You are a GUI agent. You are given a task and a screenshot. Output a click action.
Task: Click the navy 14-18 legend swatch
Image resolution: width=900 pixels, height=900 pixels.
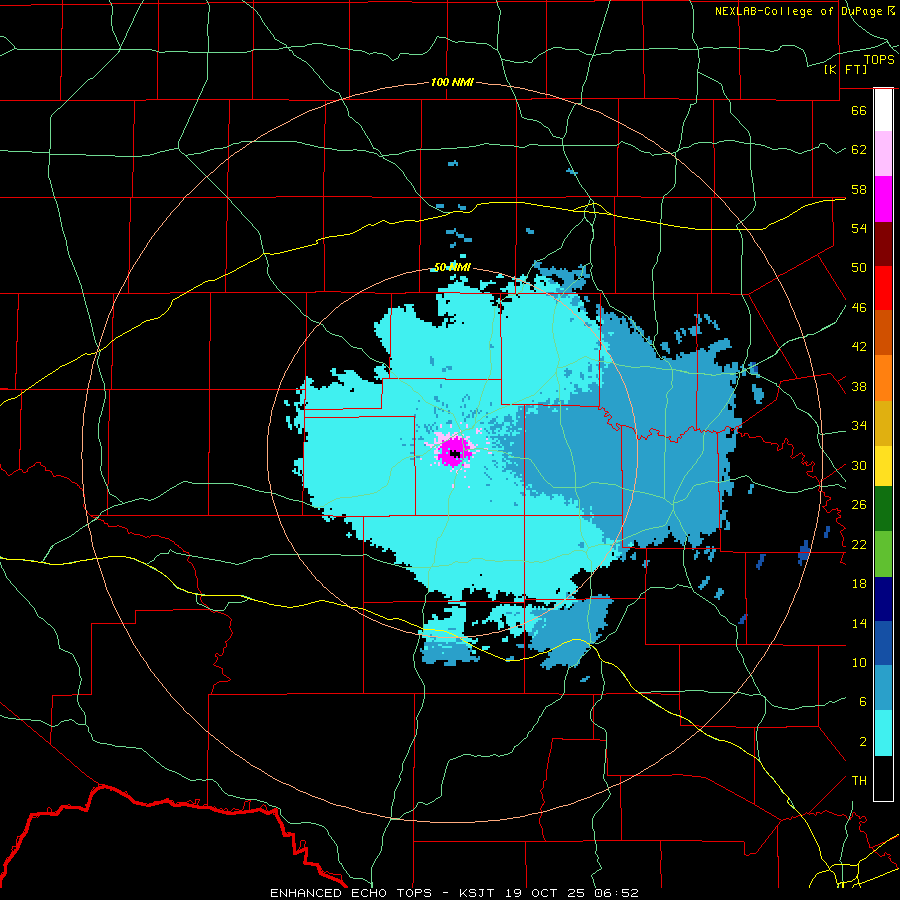(883, 599)
